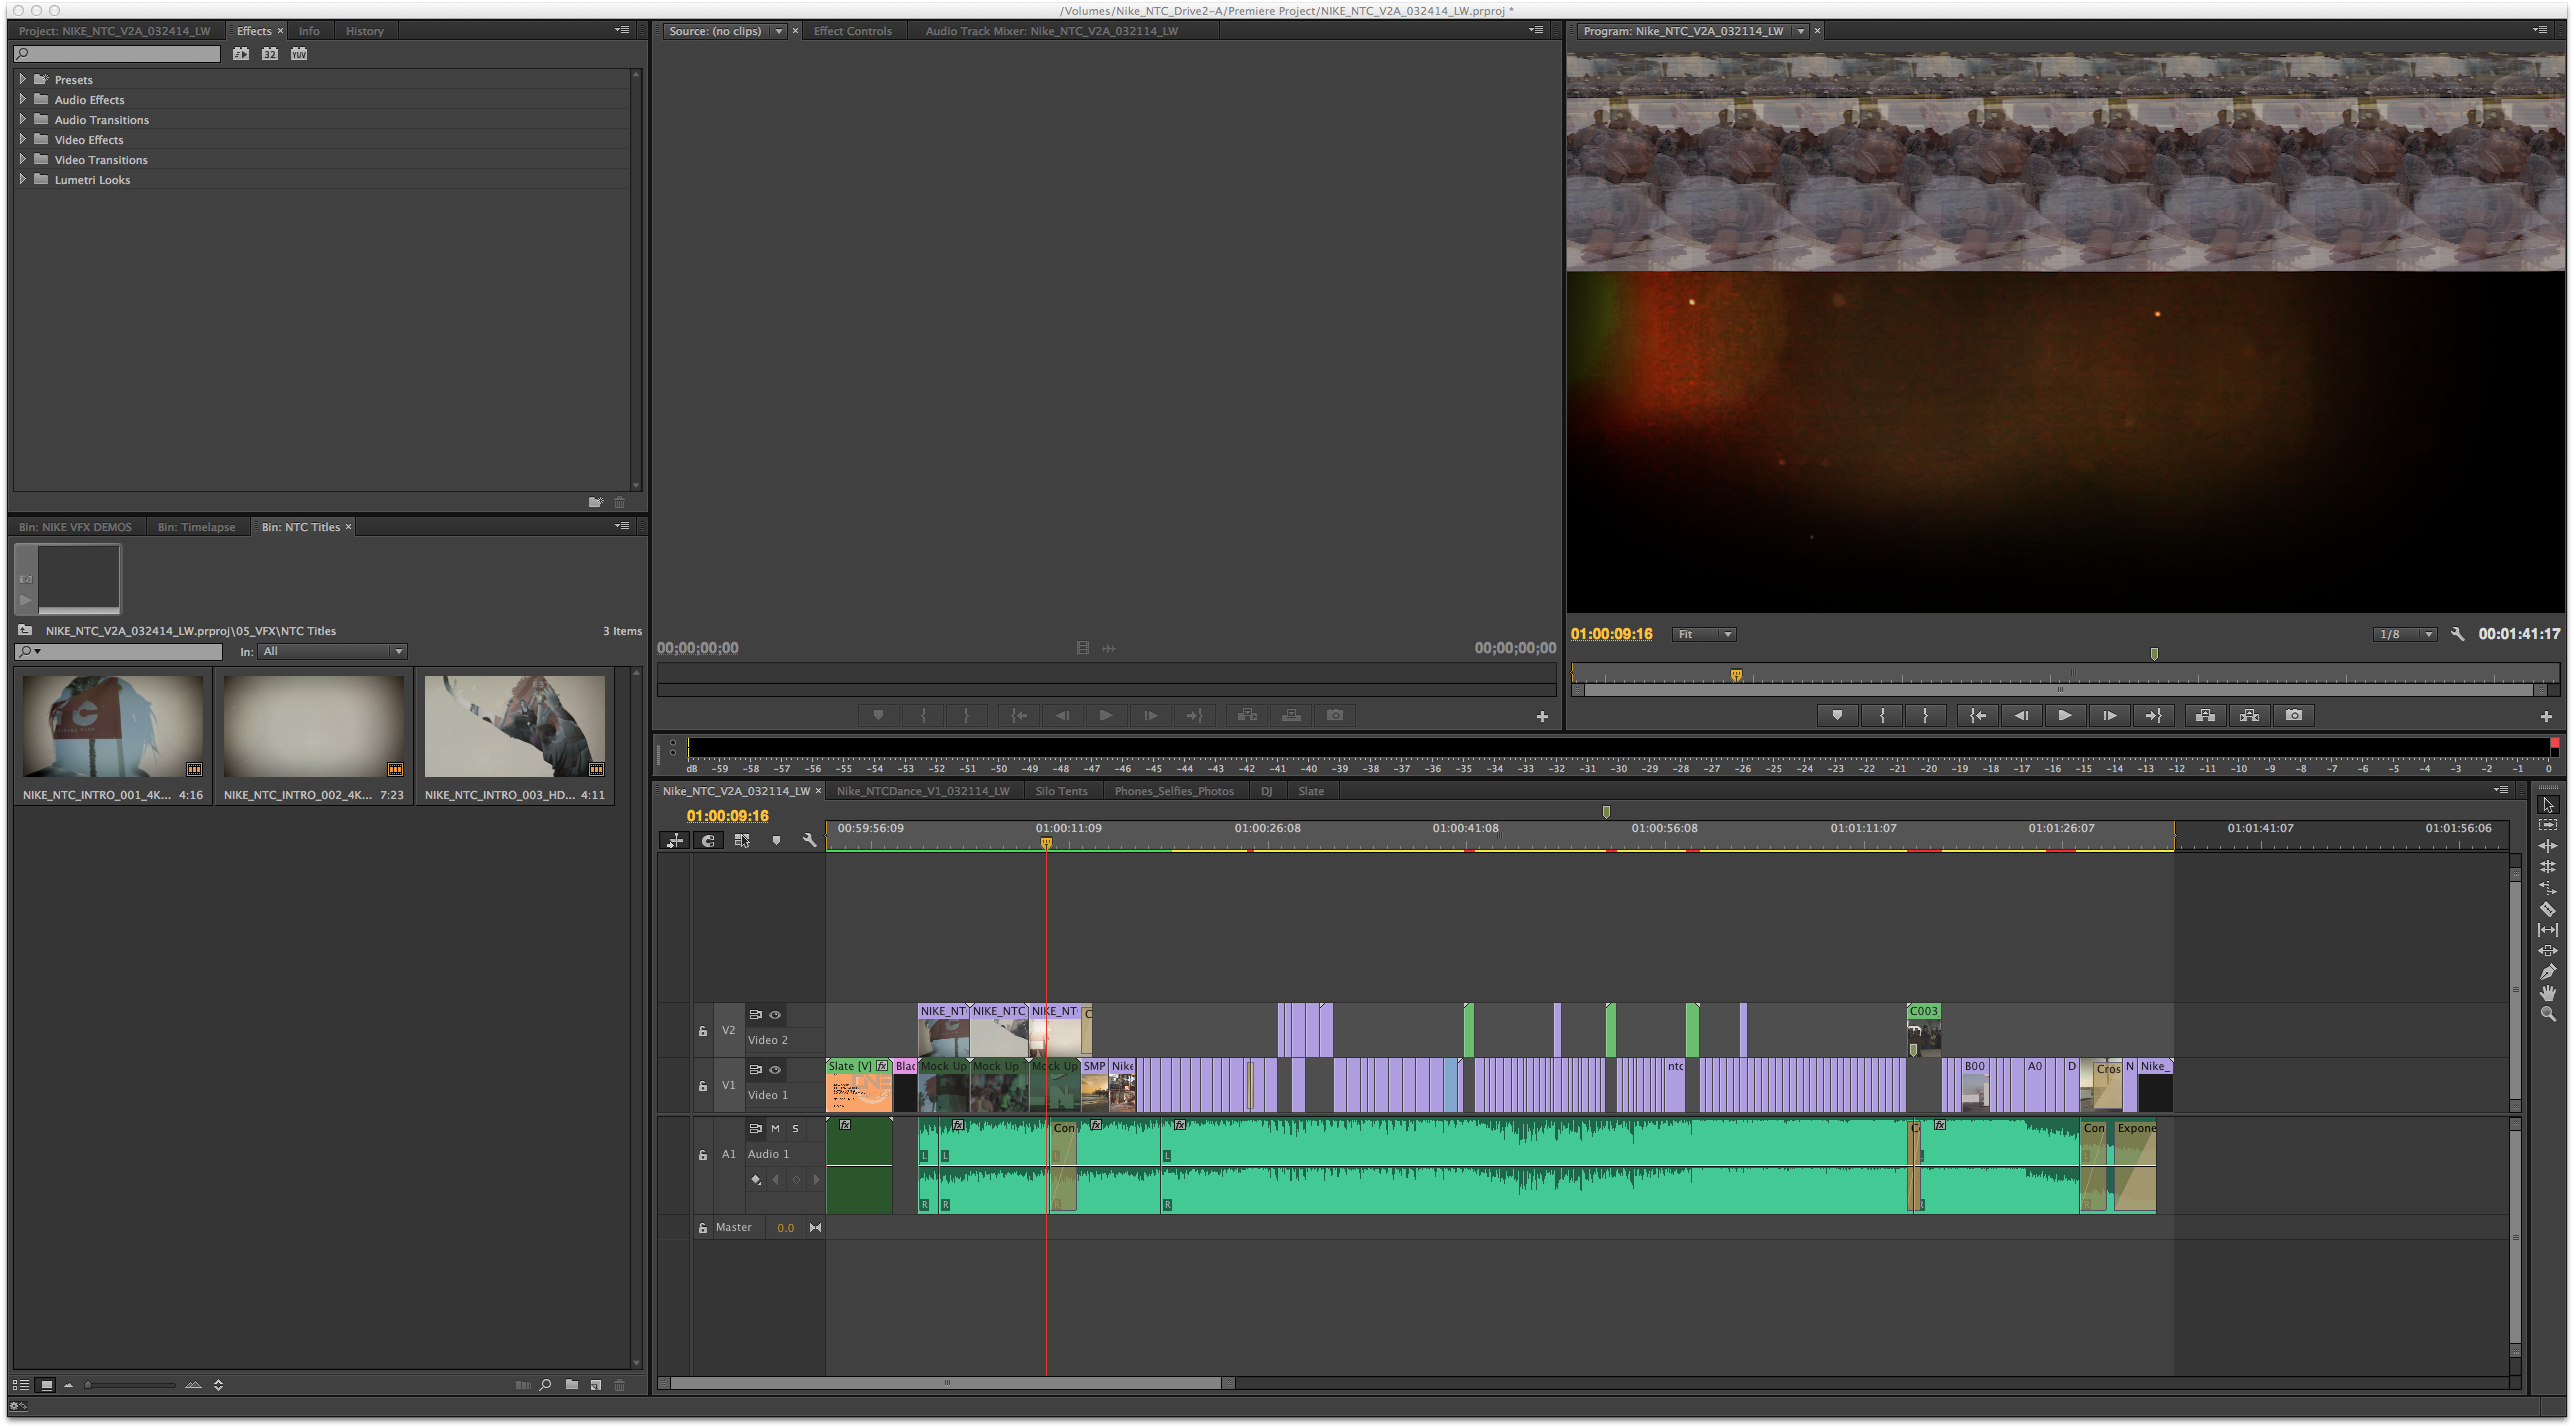Select the Zoom tool in tools panel
The height and width of the screenshot is (1428, 2574).
tap(2547, 1014)
